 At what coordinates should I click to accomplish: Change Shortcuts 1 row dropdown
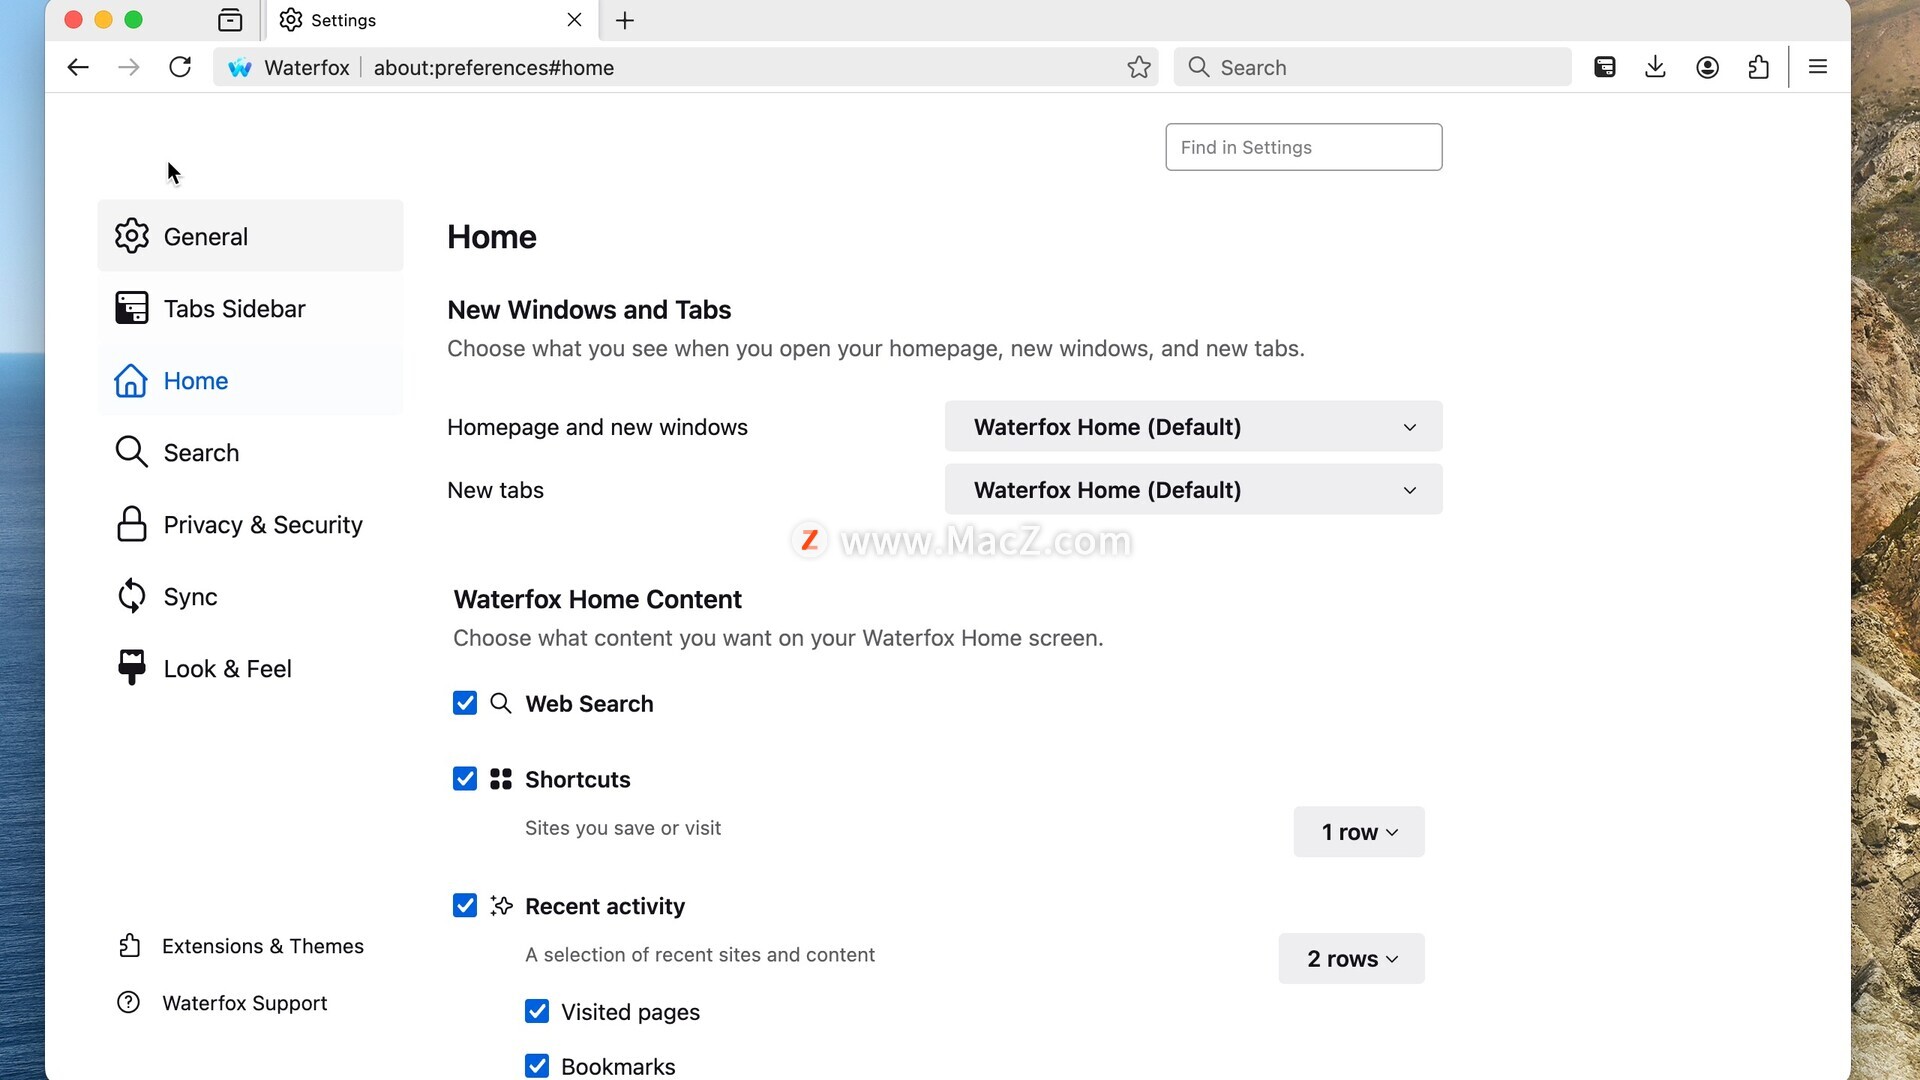coord(1359,832)
